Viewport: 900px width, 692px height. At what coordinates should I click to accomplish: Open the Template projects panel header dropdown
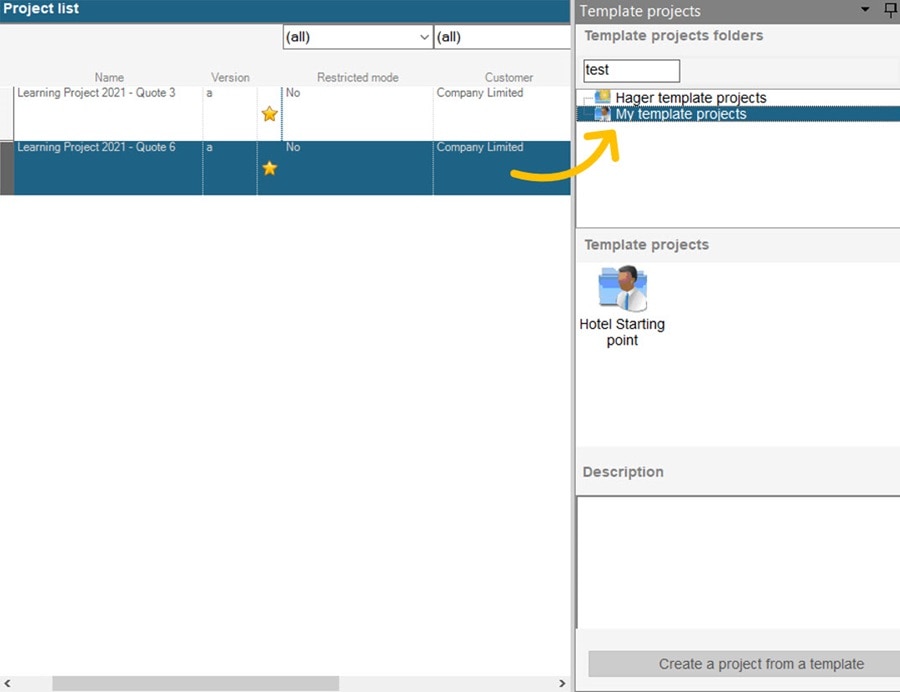[x=866, y=11]
